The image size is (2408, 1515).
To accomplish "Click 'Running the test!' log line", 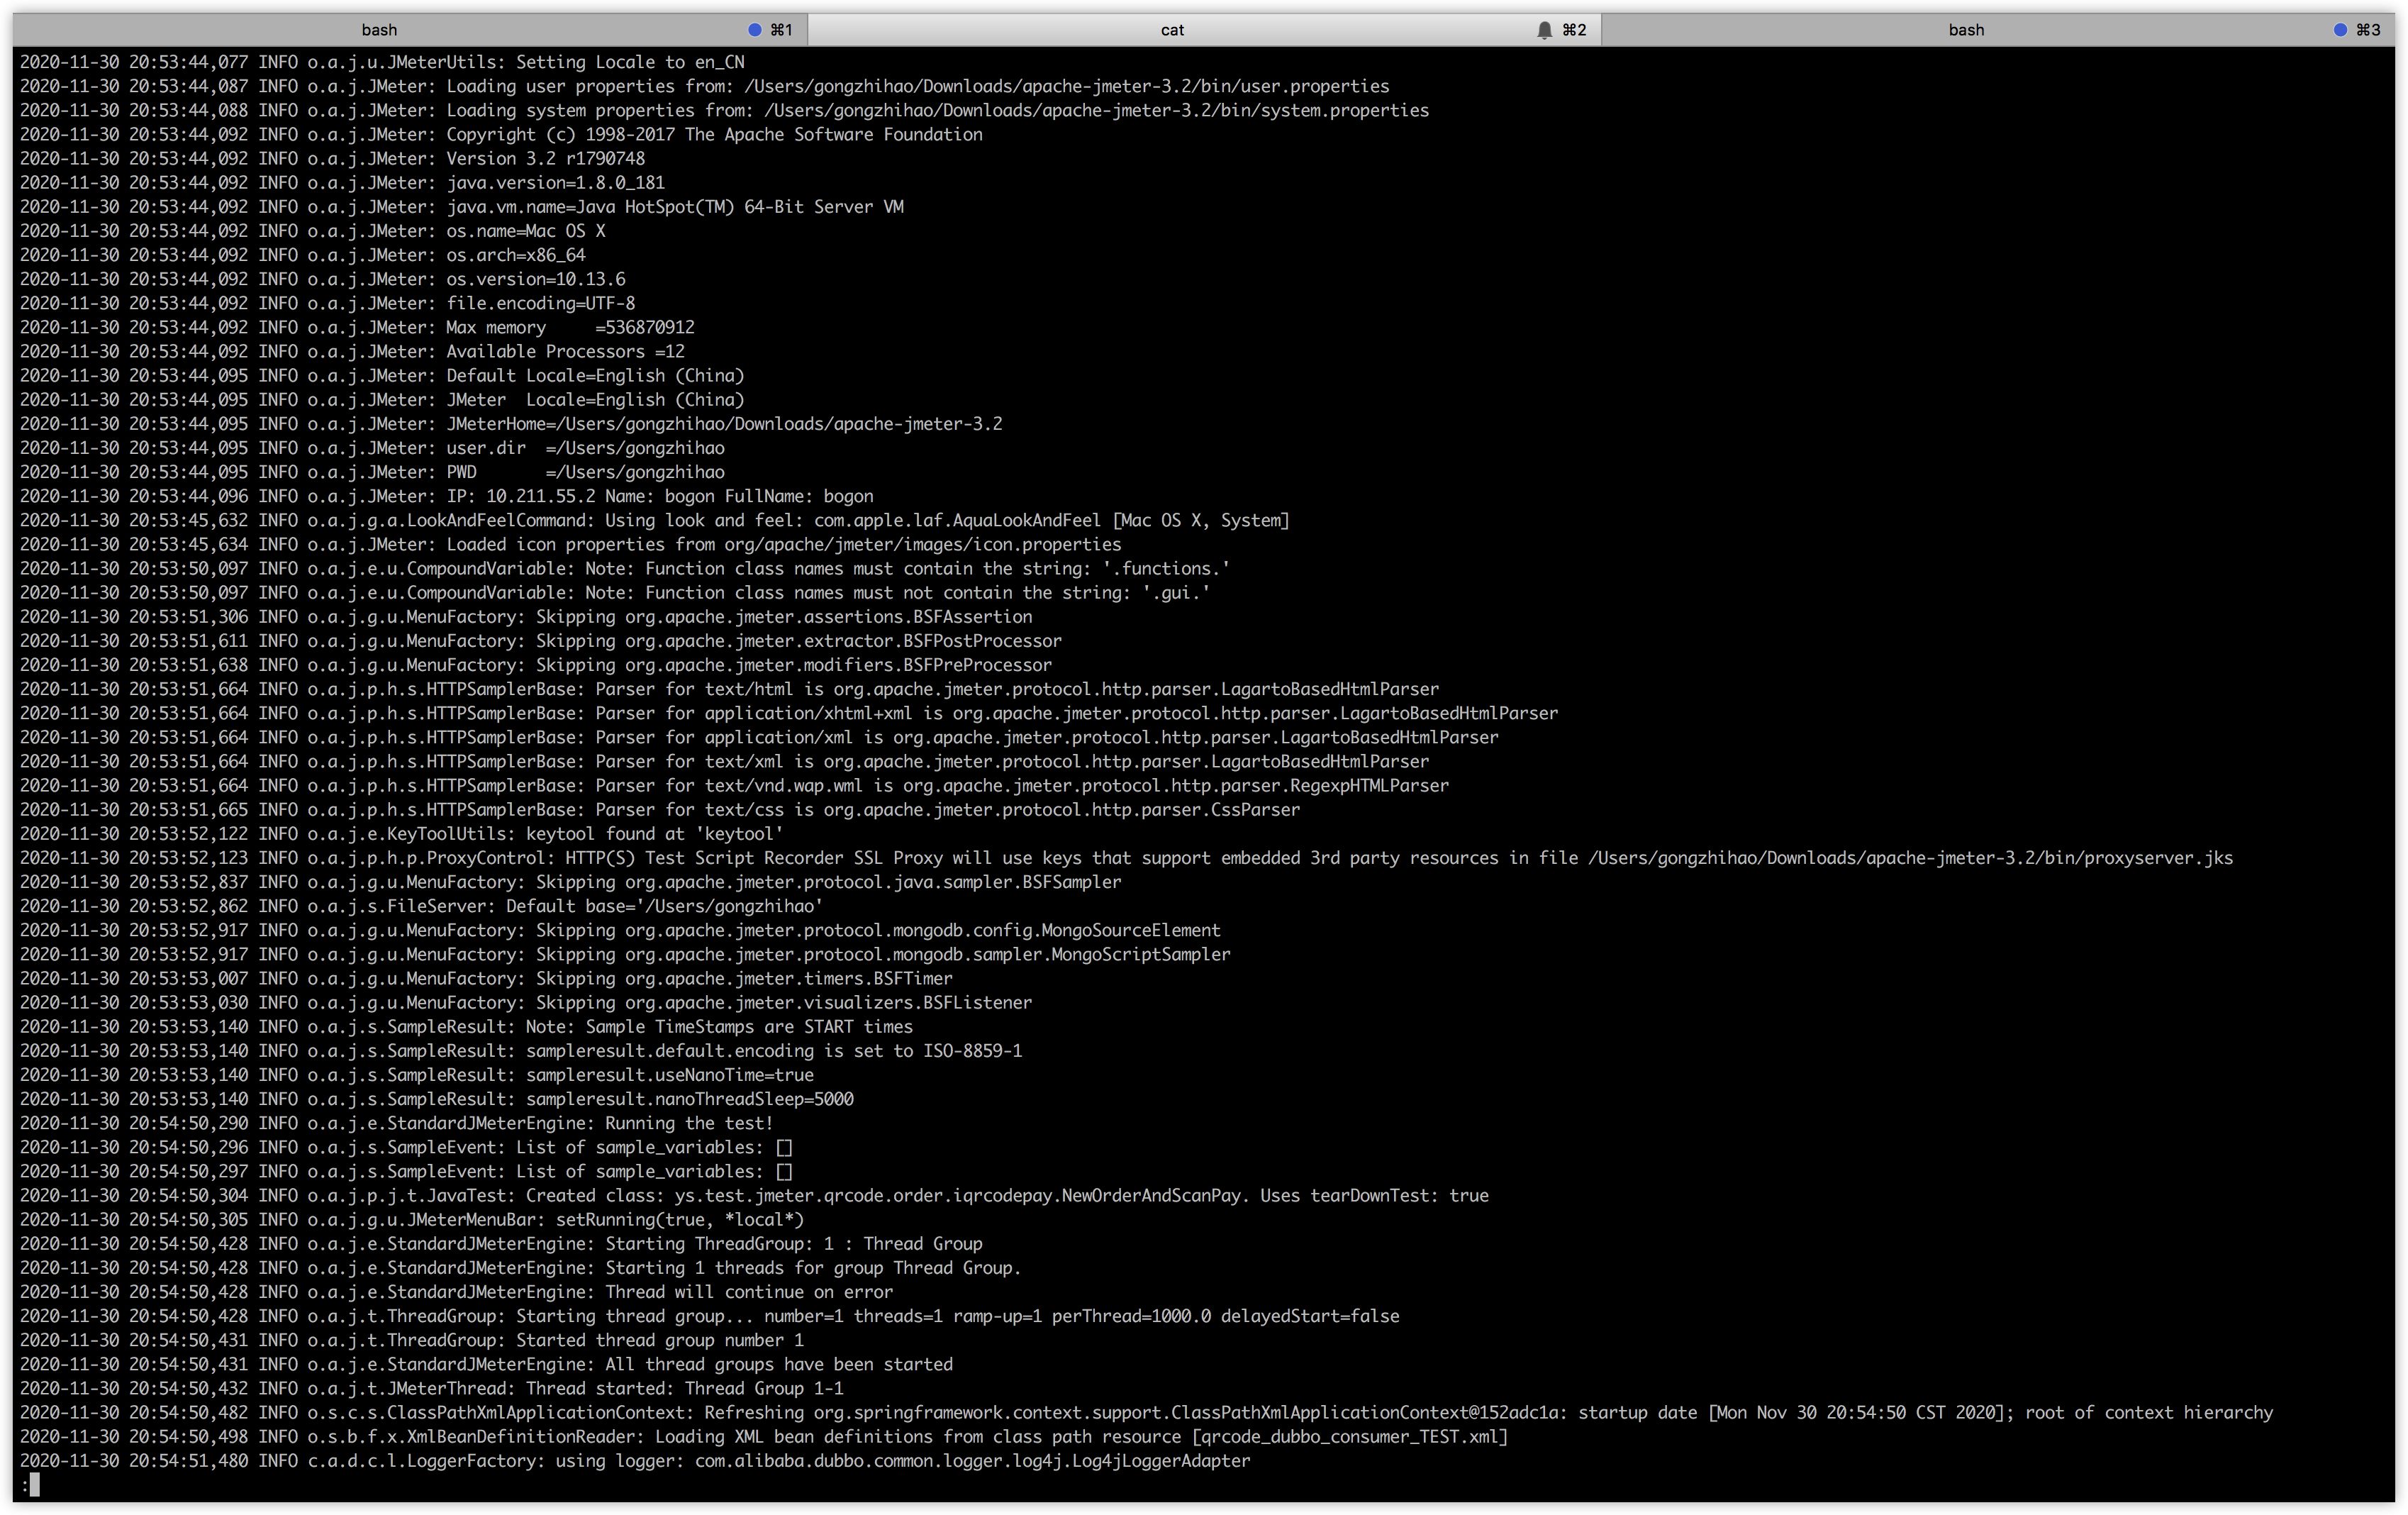I will [397, 1123].
